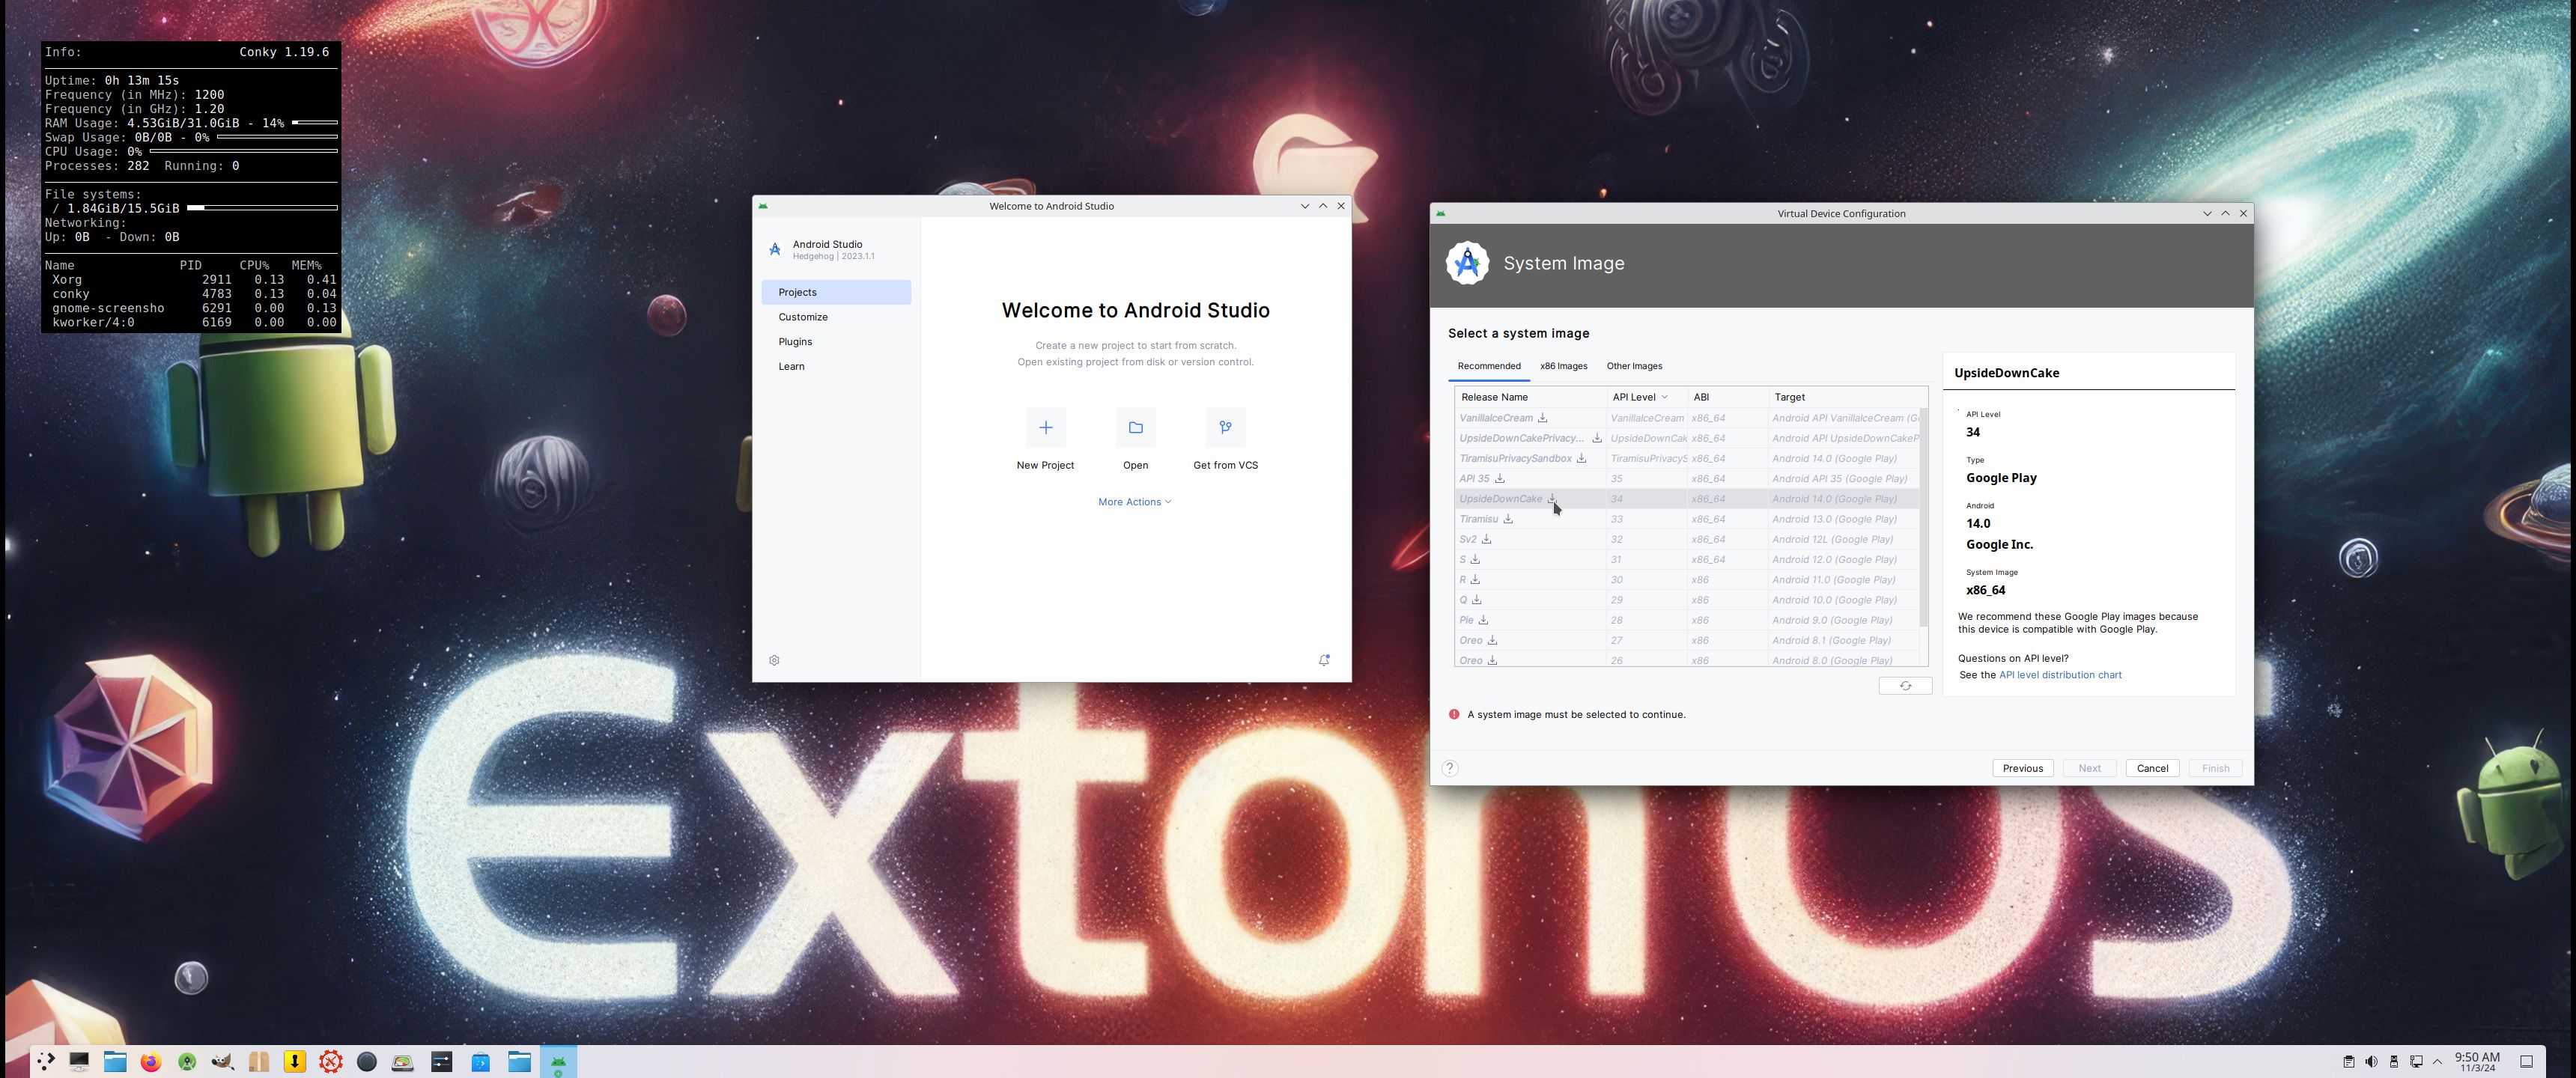Download the Sv2 system image
Viewport: 2576px width, 1078px height.
pos(1486,539)
